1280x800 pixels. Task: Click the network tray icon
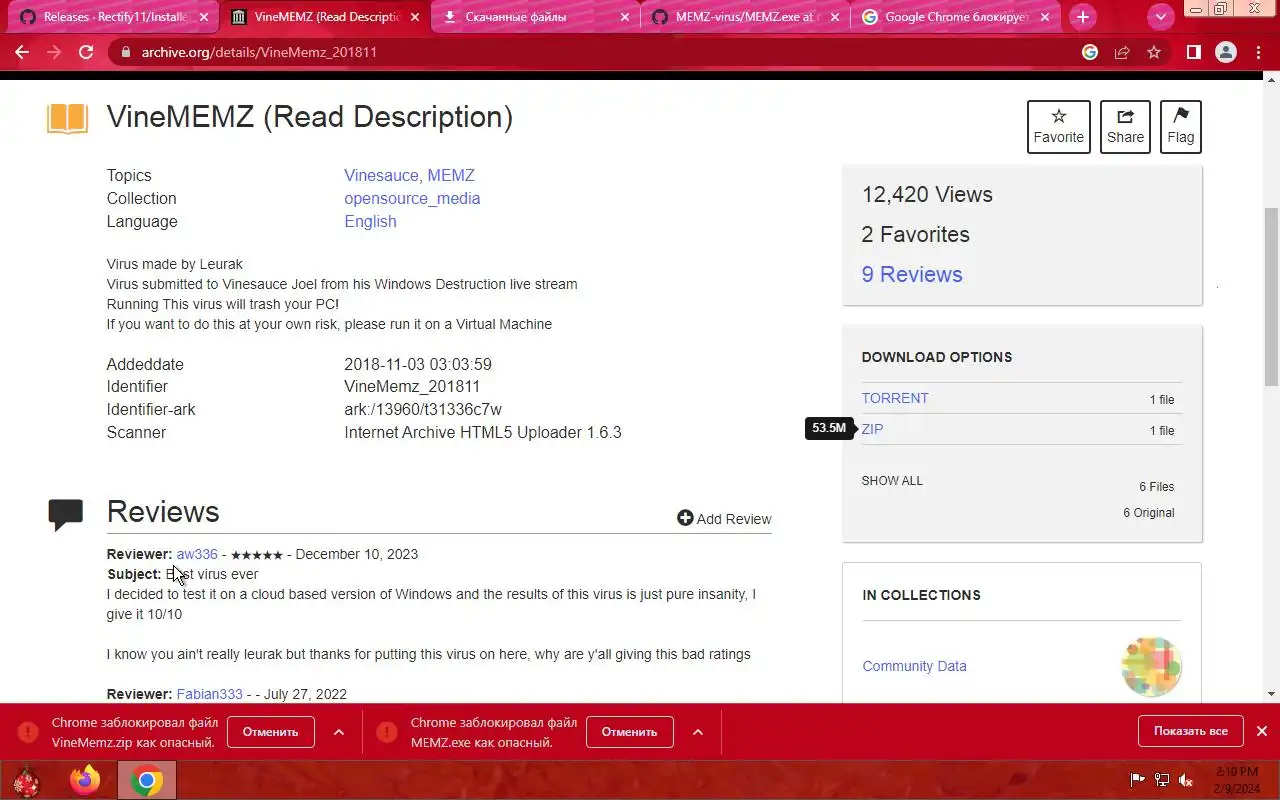1162,780
